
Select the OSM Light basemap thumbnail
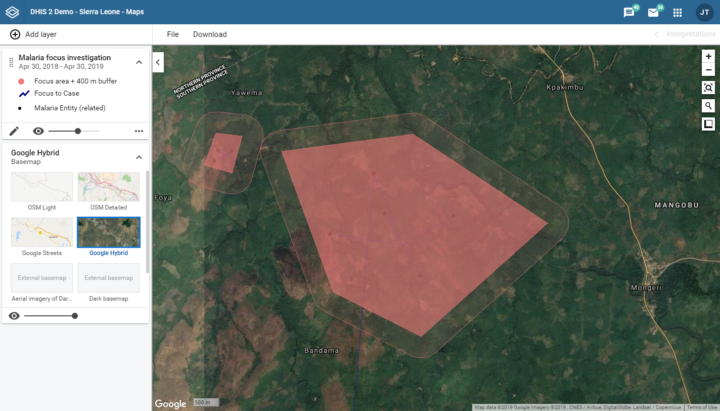coord(42,187)
